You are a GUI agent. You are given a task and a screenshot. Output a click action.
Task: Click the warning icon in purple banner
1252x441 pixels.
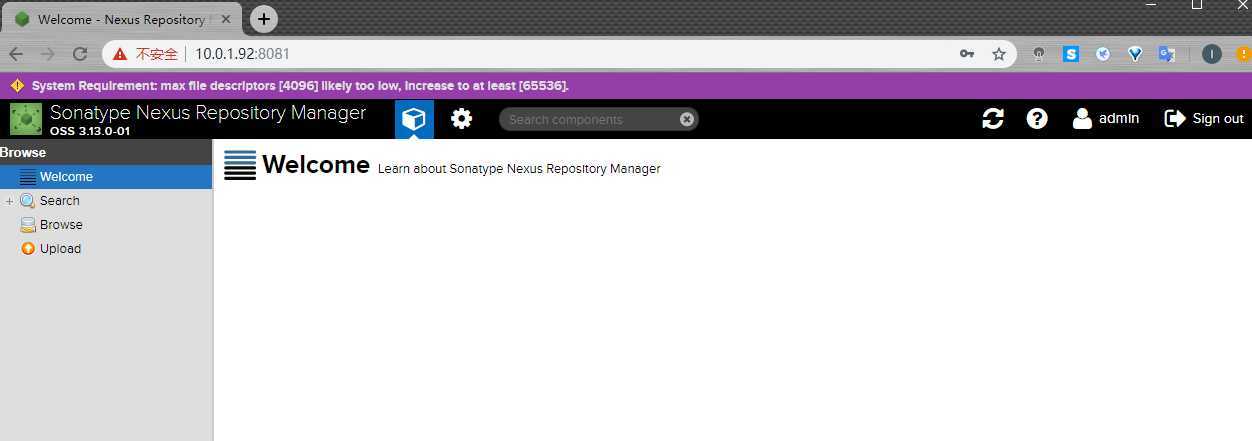17,86
